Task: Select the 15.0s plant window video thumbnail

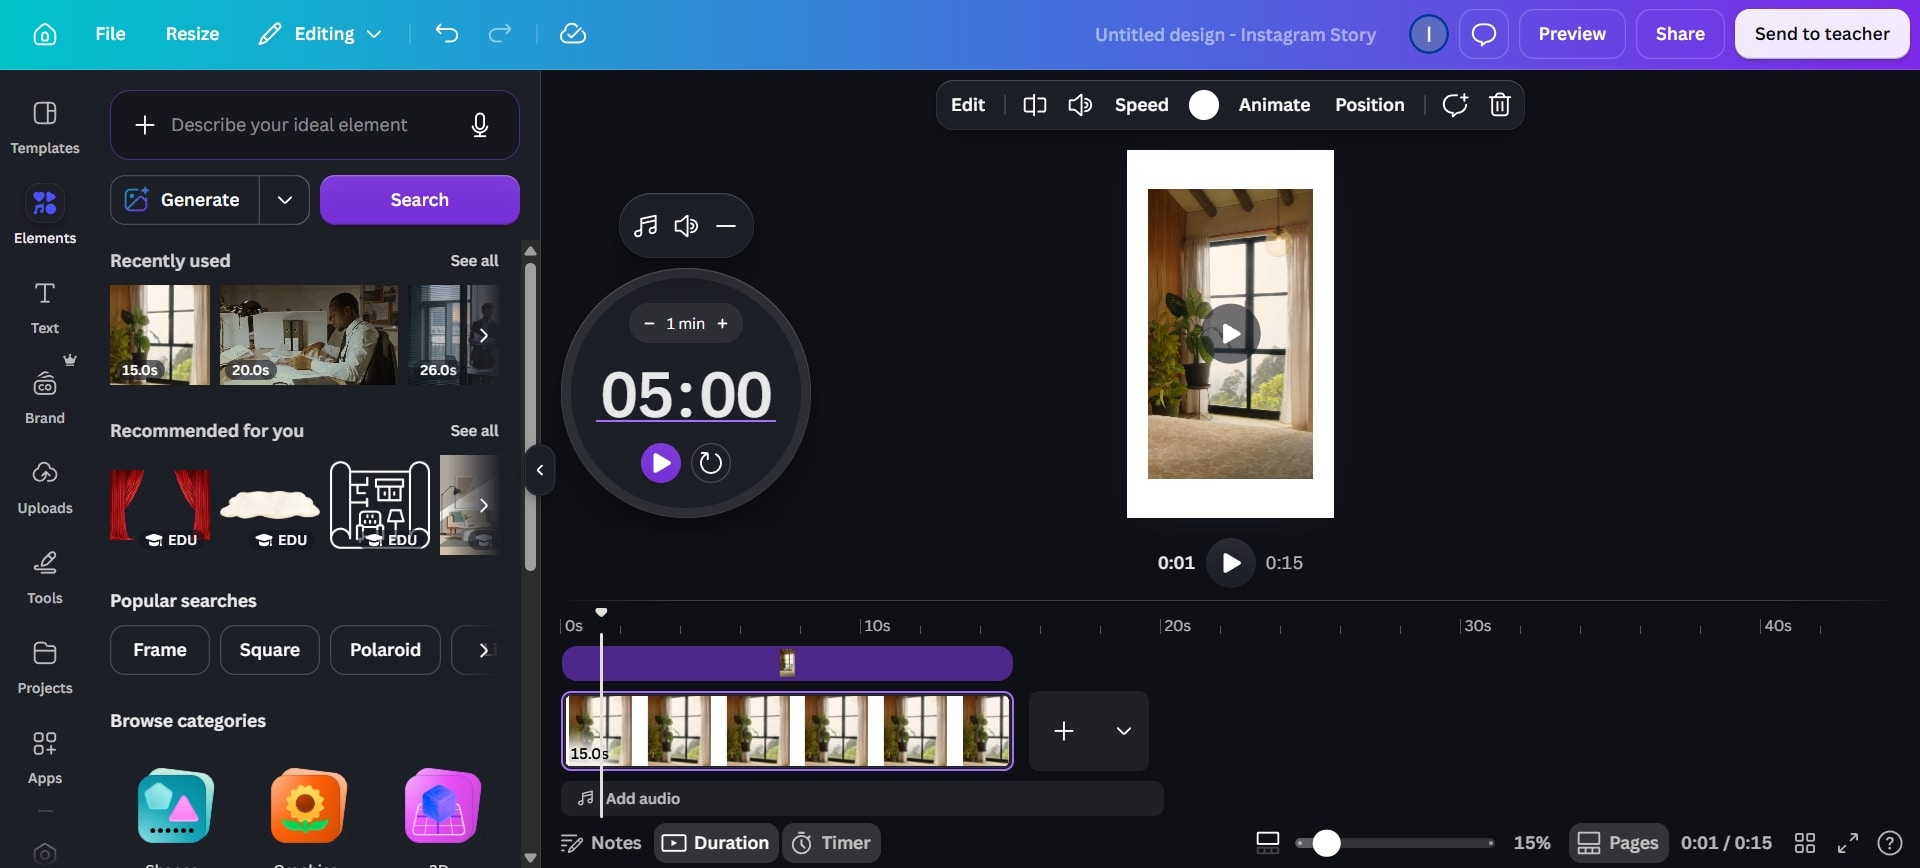Action: coord(160,335)
